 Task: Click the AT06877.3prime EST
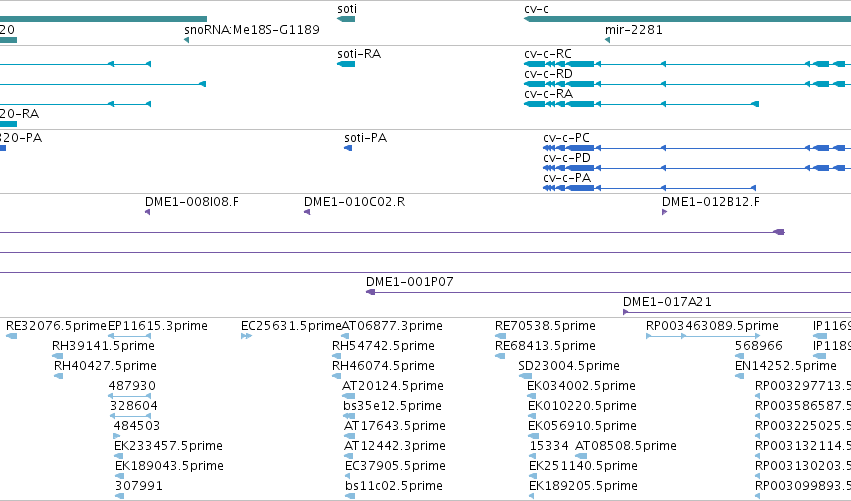[345, 337]
